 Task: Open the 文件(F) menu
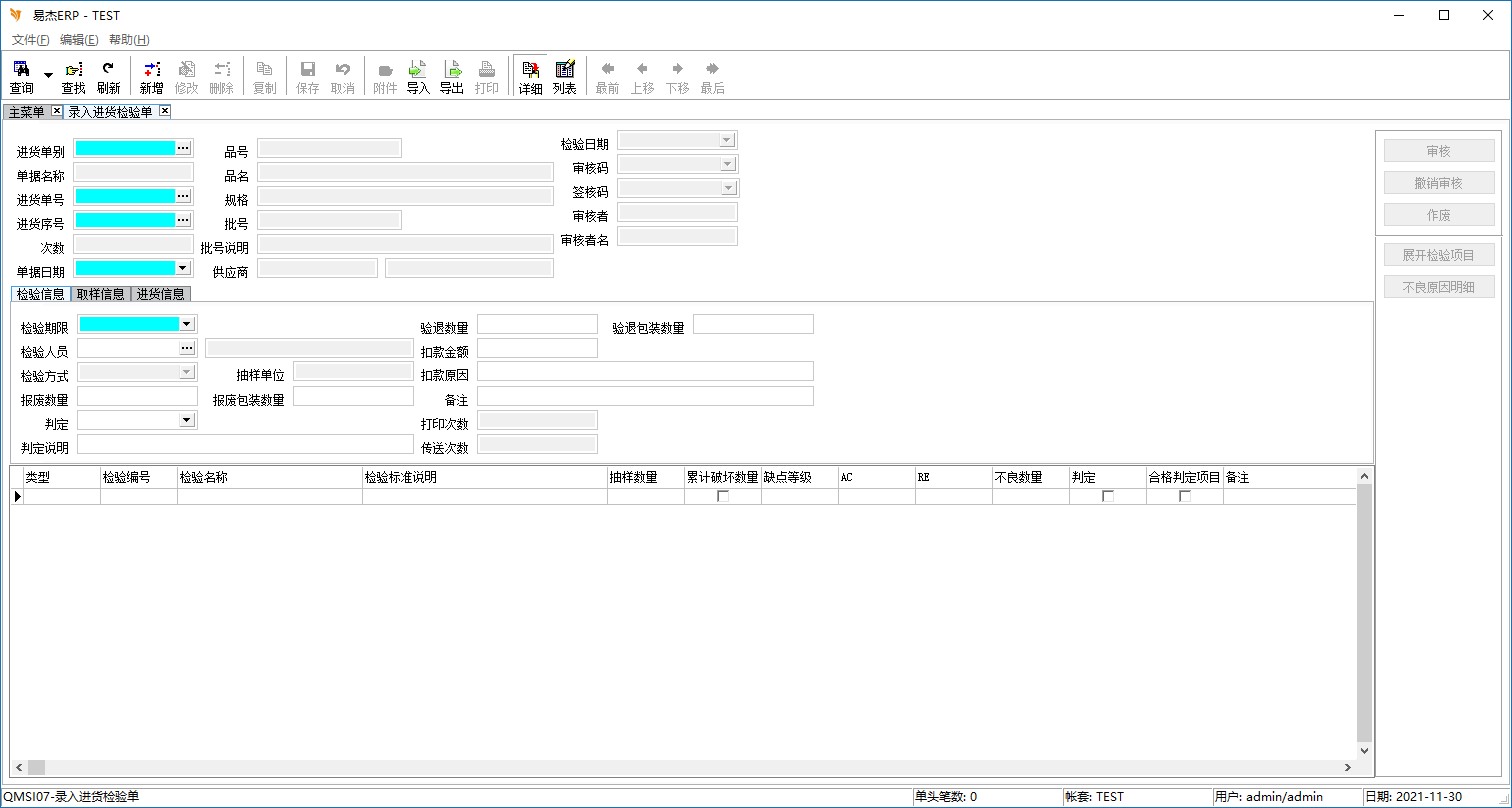click(30, 40)
